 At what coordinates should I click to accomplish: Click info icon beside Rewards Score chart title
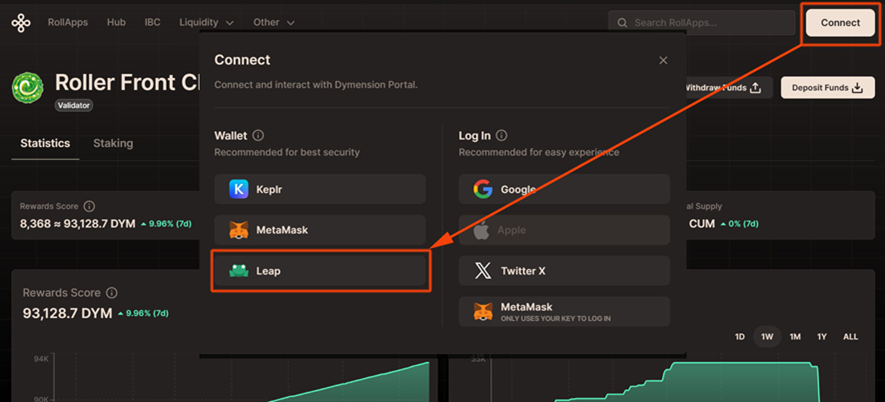[x=112, y=293]
